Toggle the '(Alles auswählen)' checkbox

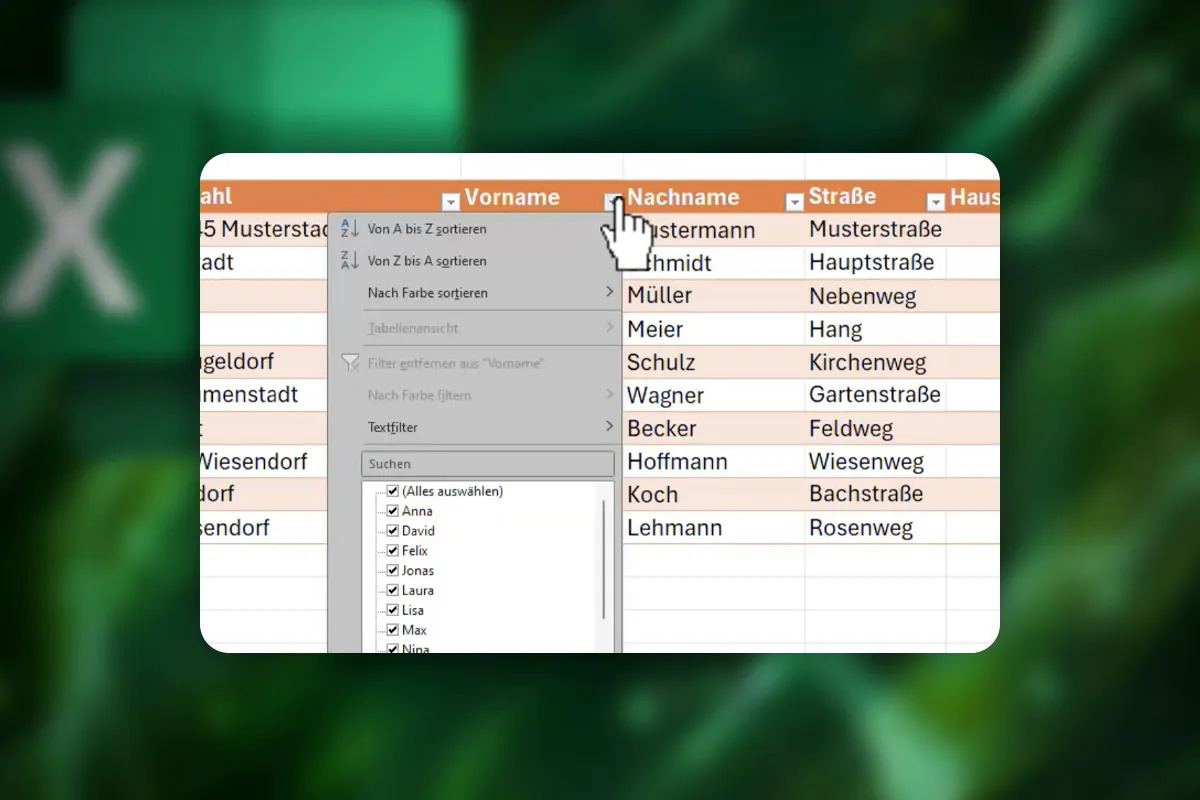[393, 491]
